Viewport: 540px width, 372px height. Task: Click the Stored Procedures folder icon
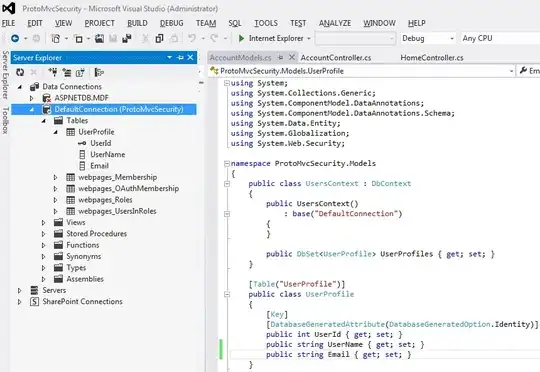pos(59,234)
